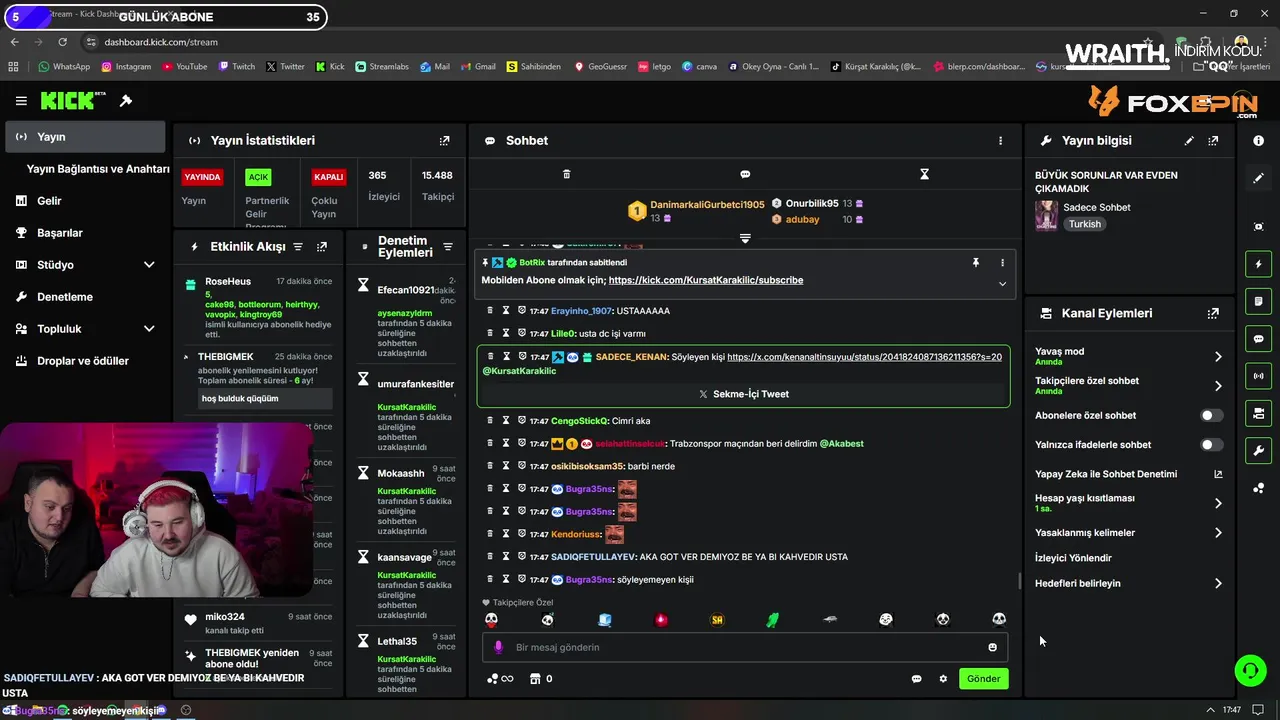Open Hesap yaşı kısıtlaması options

(x=1217, y=503)
